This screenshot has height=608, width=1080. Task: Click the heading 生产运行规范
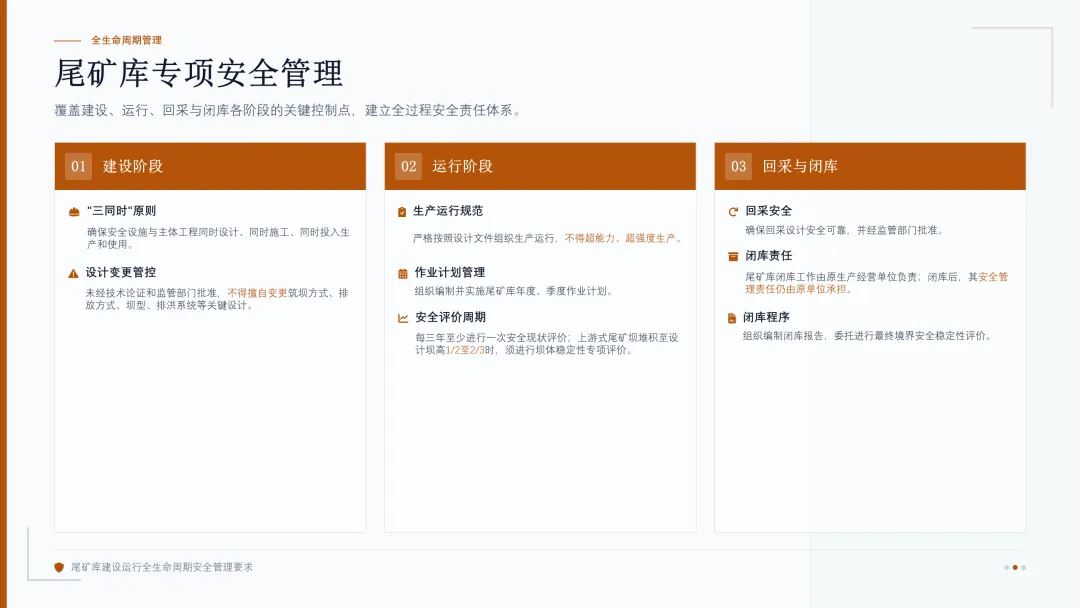448,211
